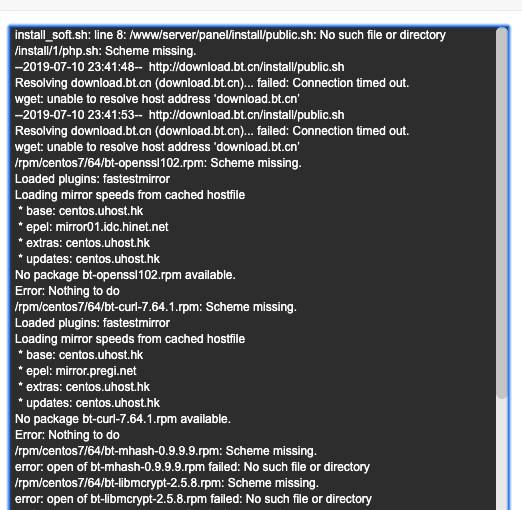The image size is (522, 510).
Task: Click the first 'Connection timed out' line
Action: [x=212, y=83]
